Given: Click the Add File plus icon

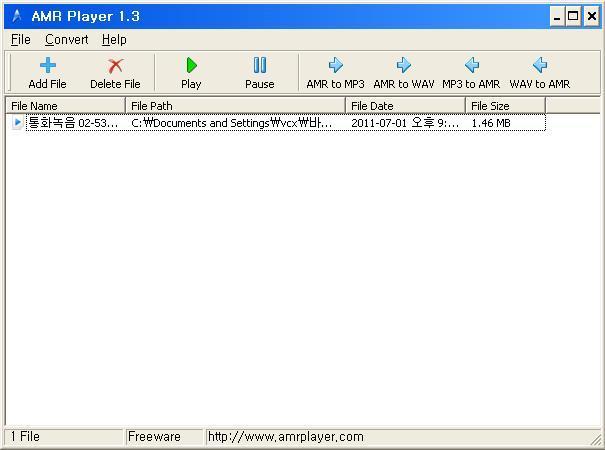Looking at the screenshot, I should pyautogui.click(x=48, y=66).
